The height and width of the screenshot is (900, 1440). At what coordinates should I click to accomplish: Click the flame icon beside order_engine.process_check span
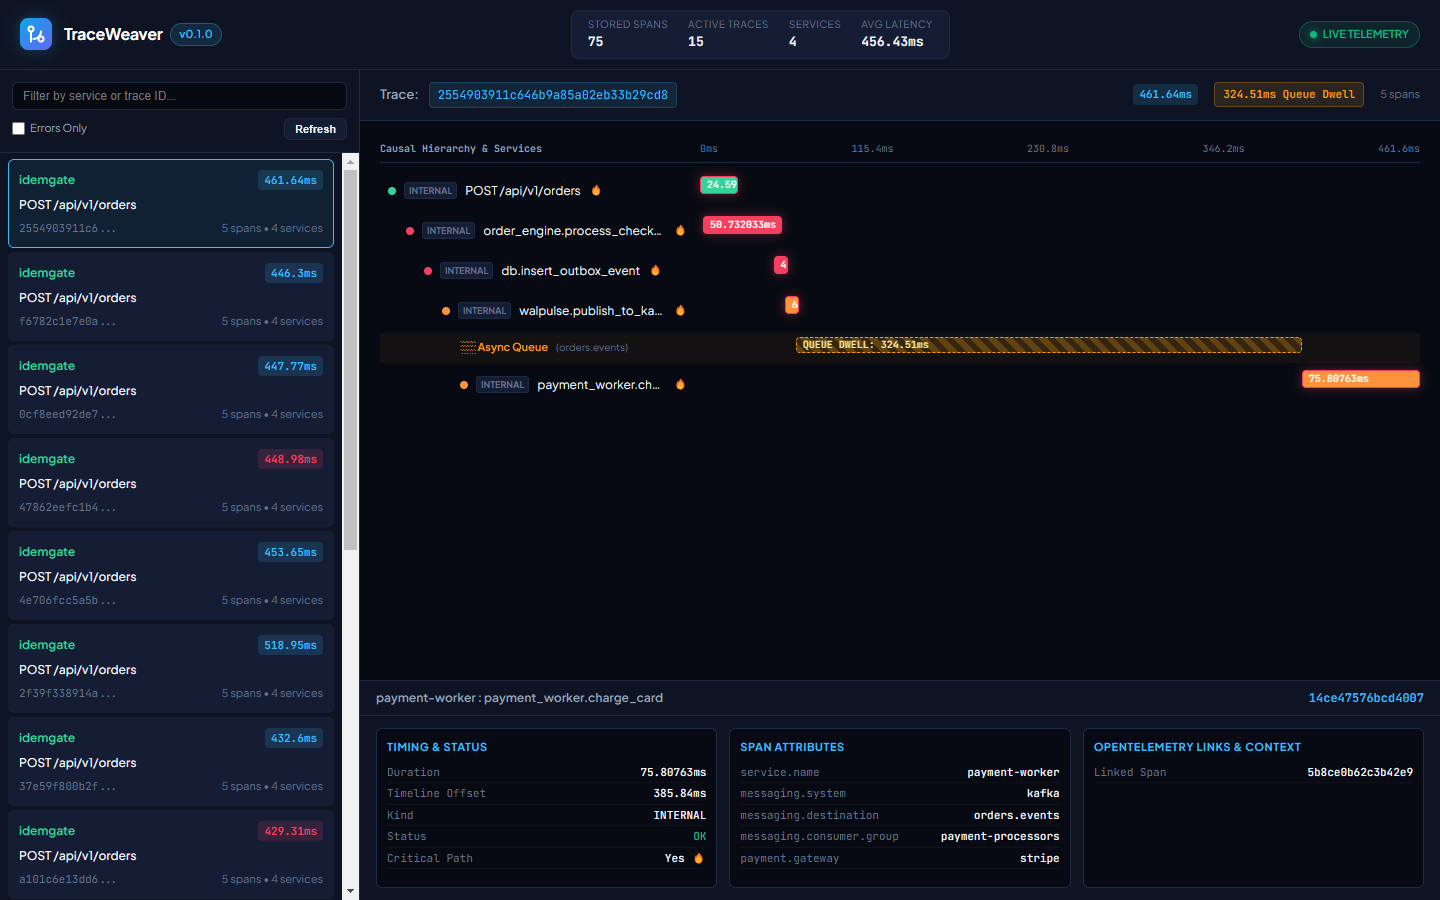pos(680,230)
